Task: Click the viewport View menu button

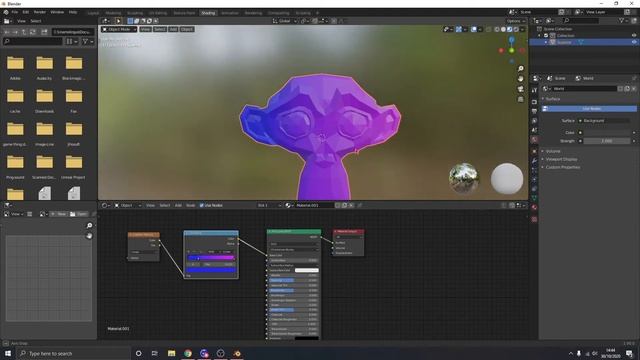Action: click(145, 29)
